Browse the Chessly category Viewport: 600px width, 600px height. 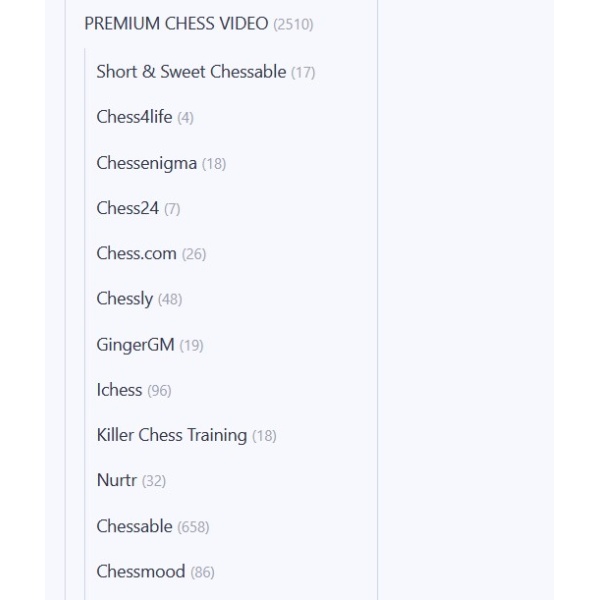coord(124,299)
